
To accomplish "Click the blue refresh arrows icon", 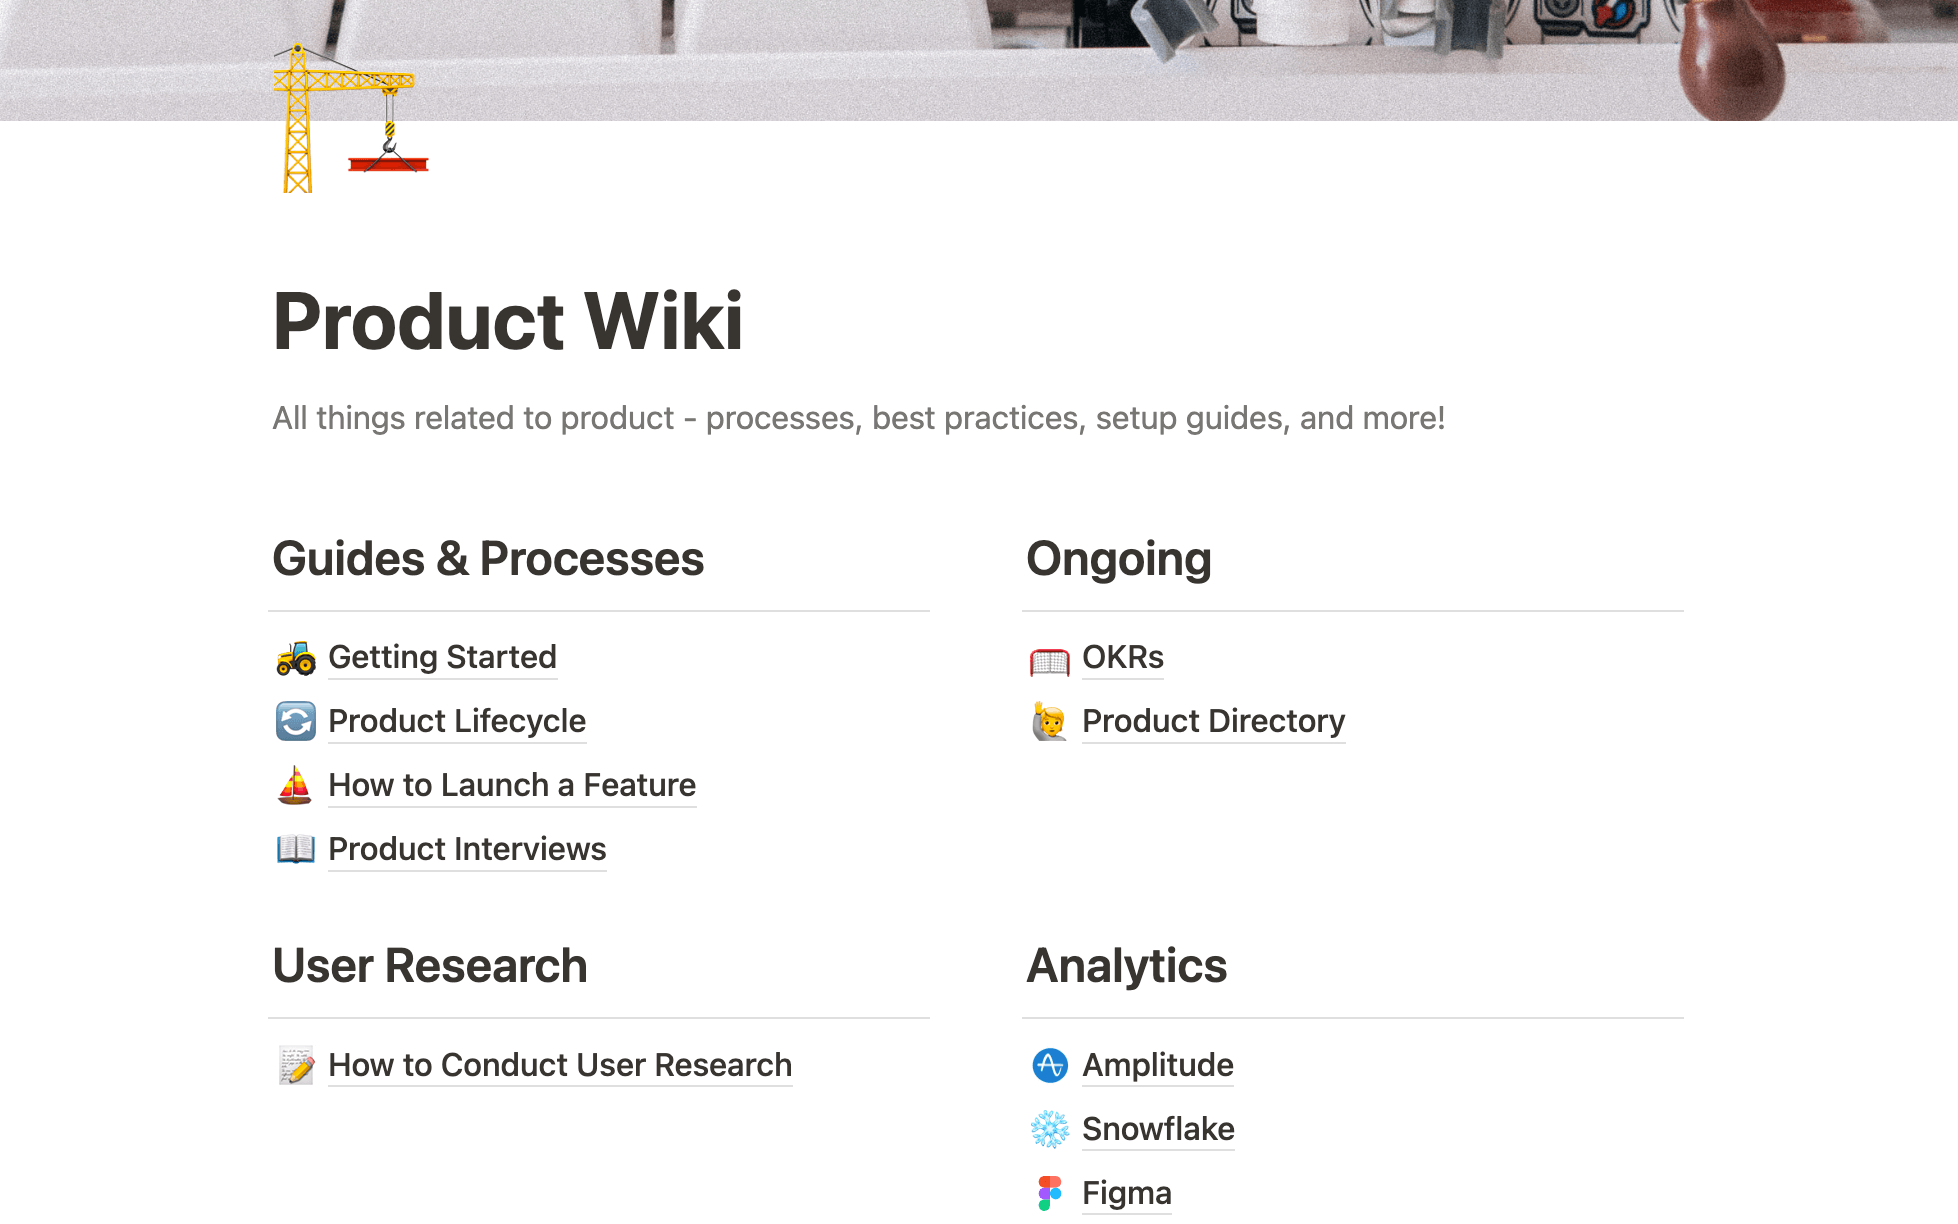I will tap(295, 722).
